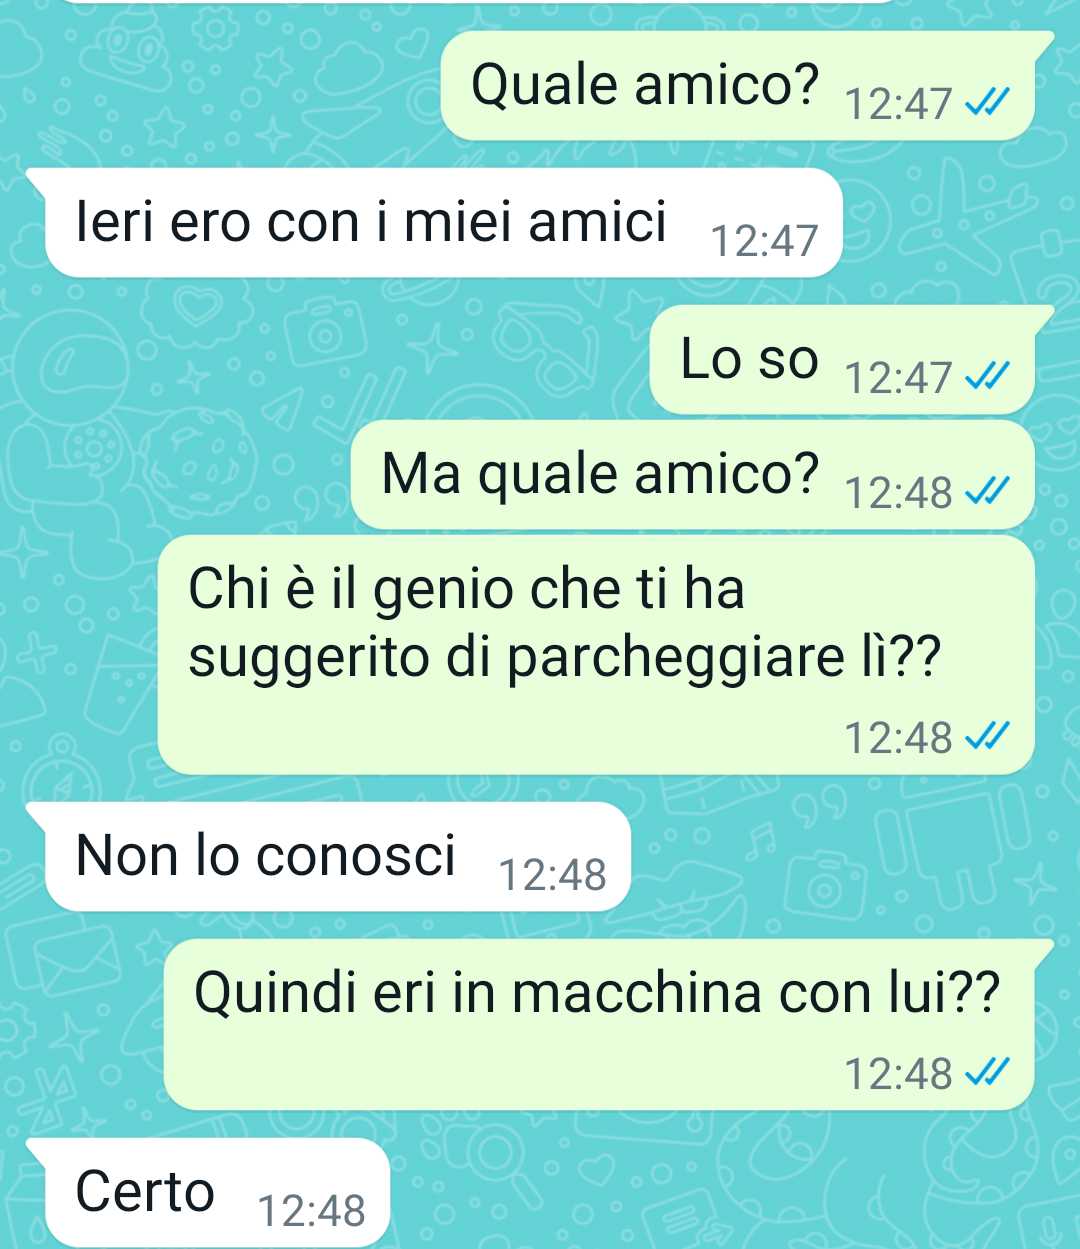Select the message about 'parcheggiare lì??'

596,655
